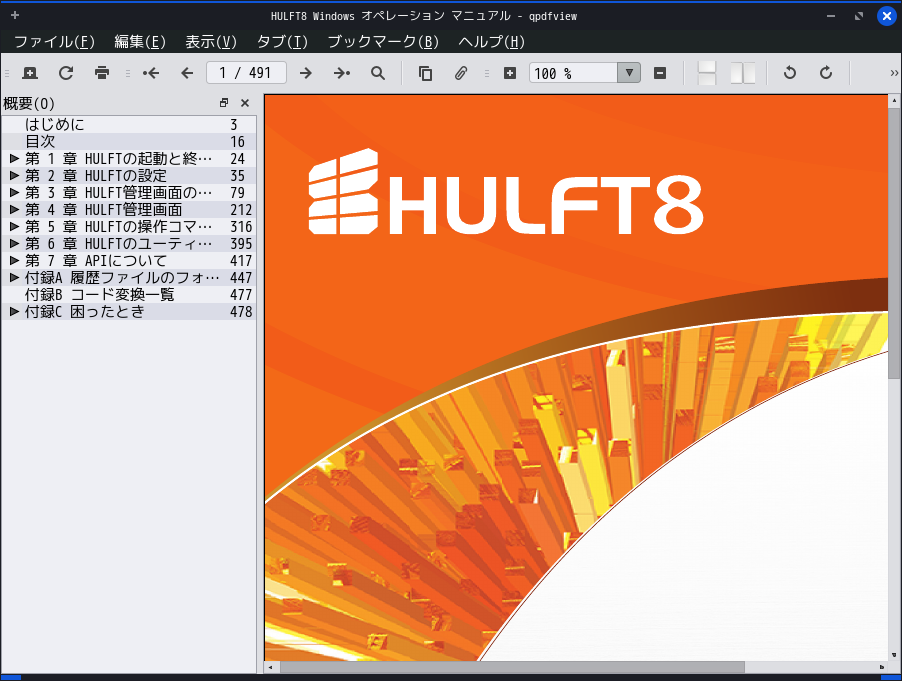Expand 第 4 章 HULFT管理画面 entry
The image size is (902, 681).
[14, 209]
